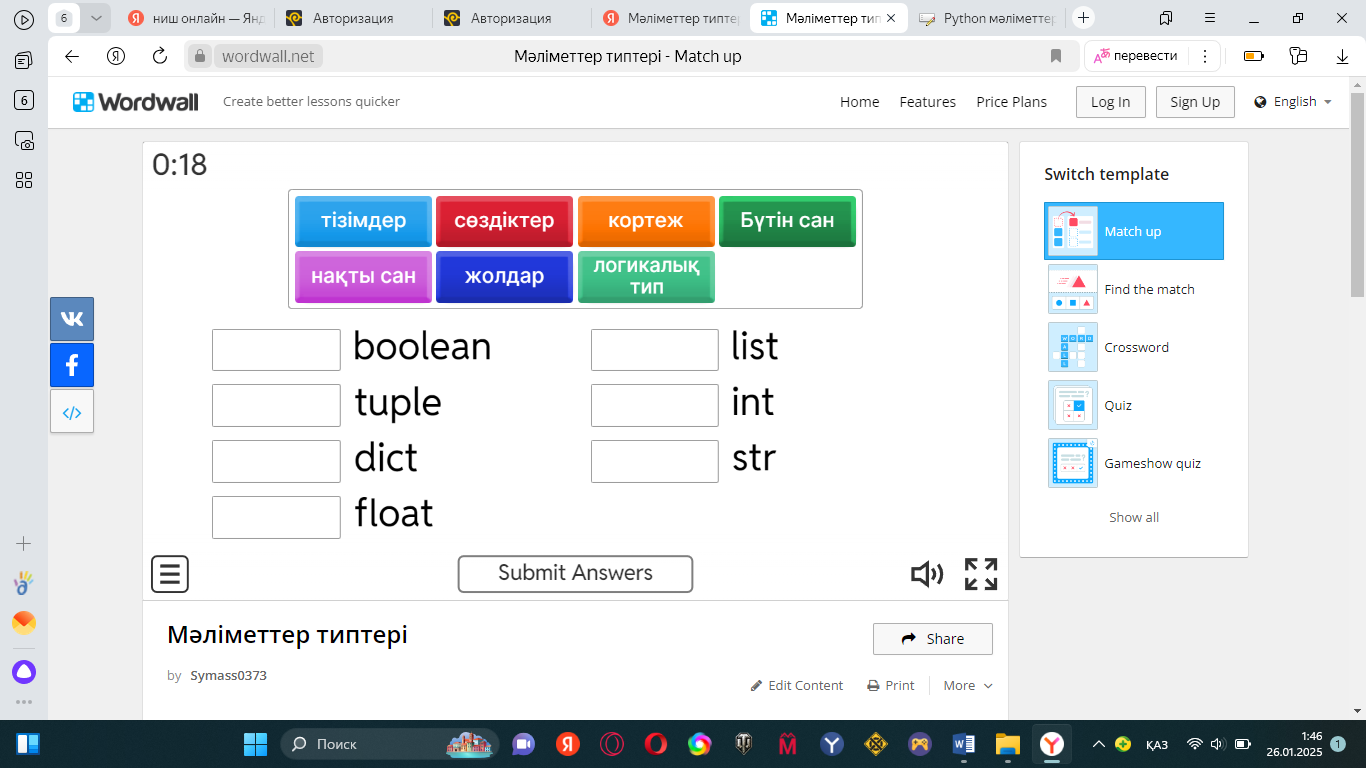This screenshot has height=768, width=1366.
Task: Click the power saving battery icon in browser toolbar
Action: [x=1254, y=56]
